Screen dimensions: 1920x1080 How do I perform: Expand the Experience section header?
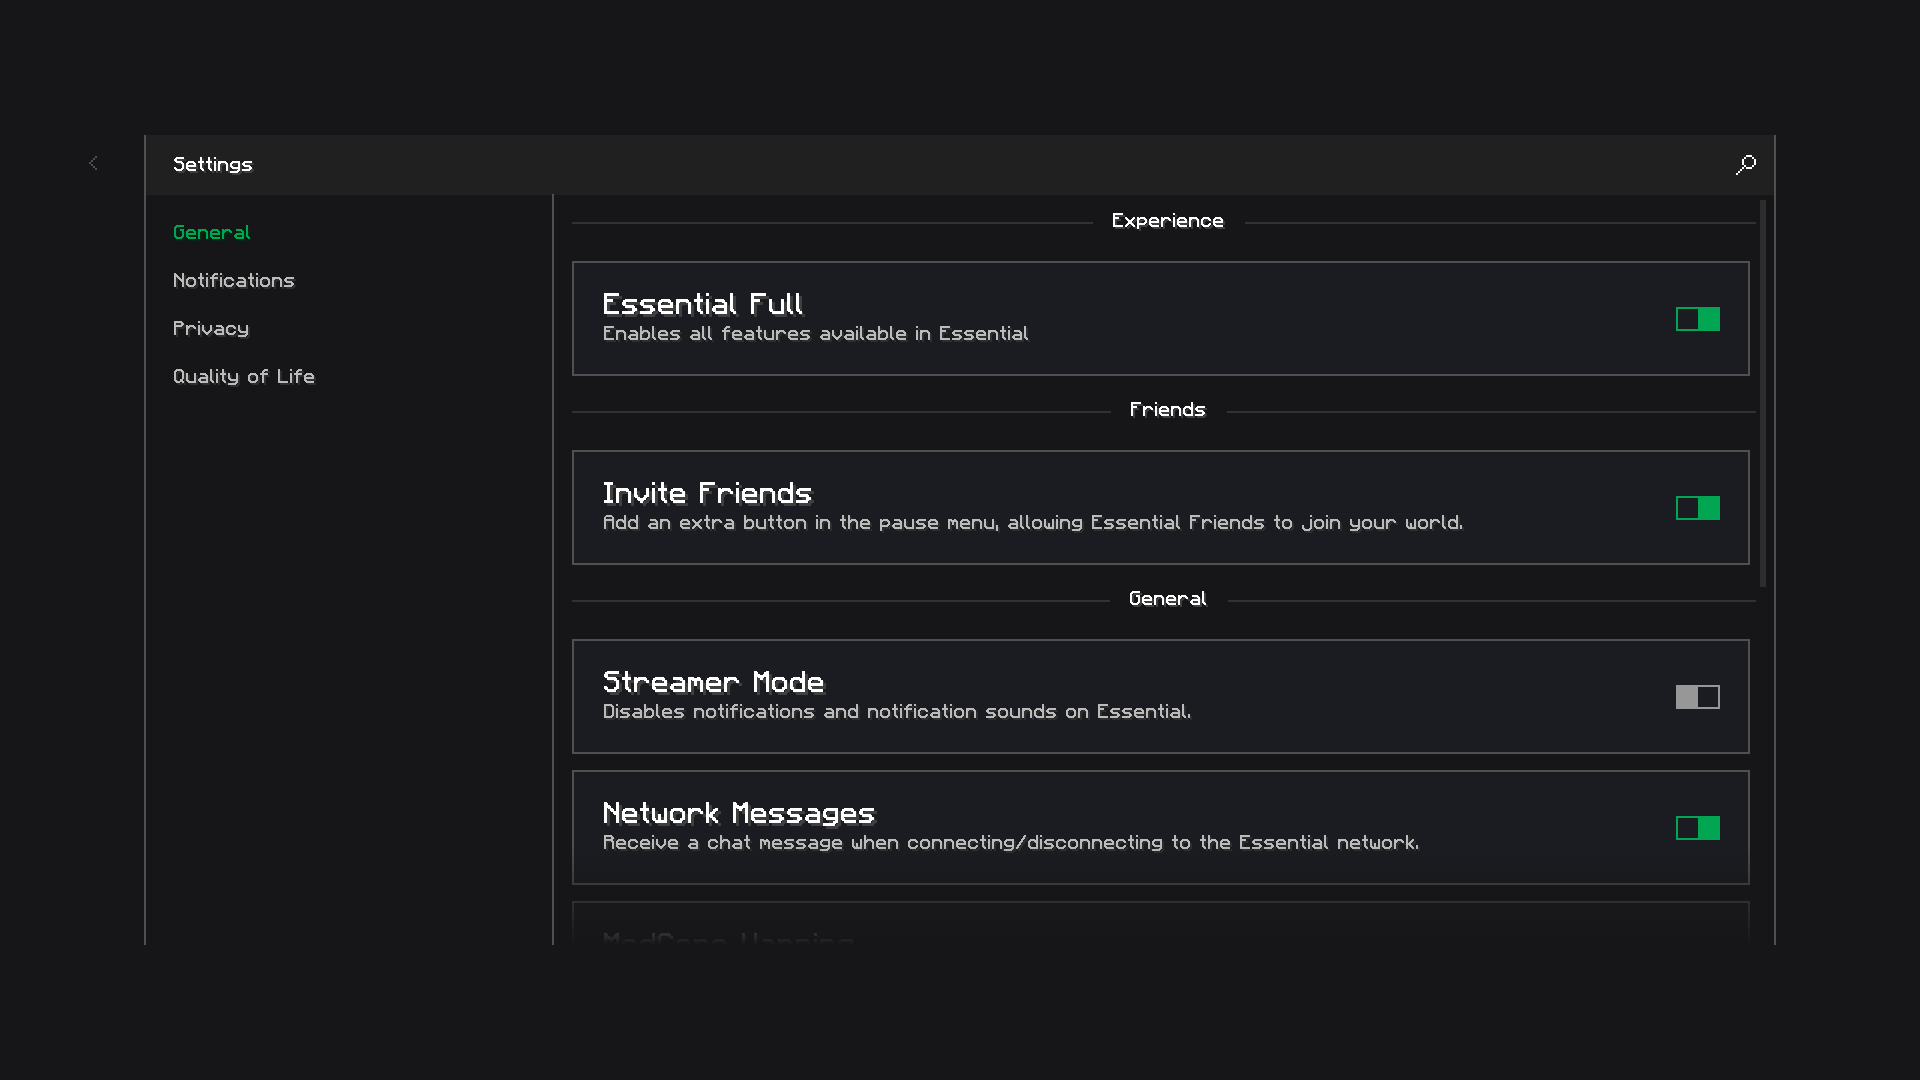coord(1166,220)
